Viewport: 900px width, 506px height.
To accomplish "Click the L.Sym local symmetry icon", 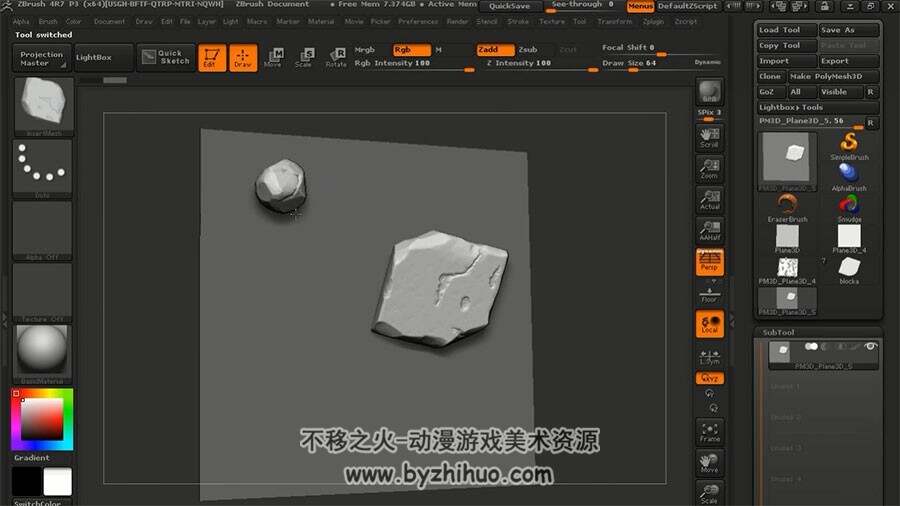I will pos(709,357).
